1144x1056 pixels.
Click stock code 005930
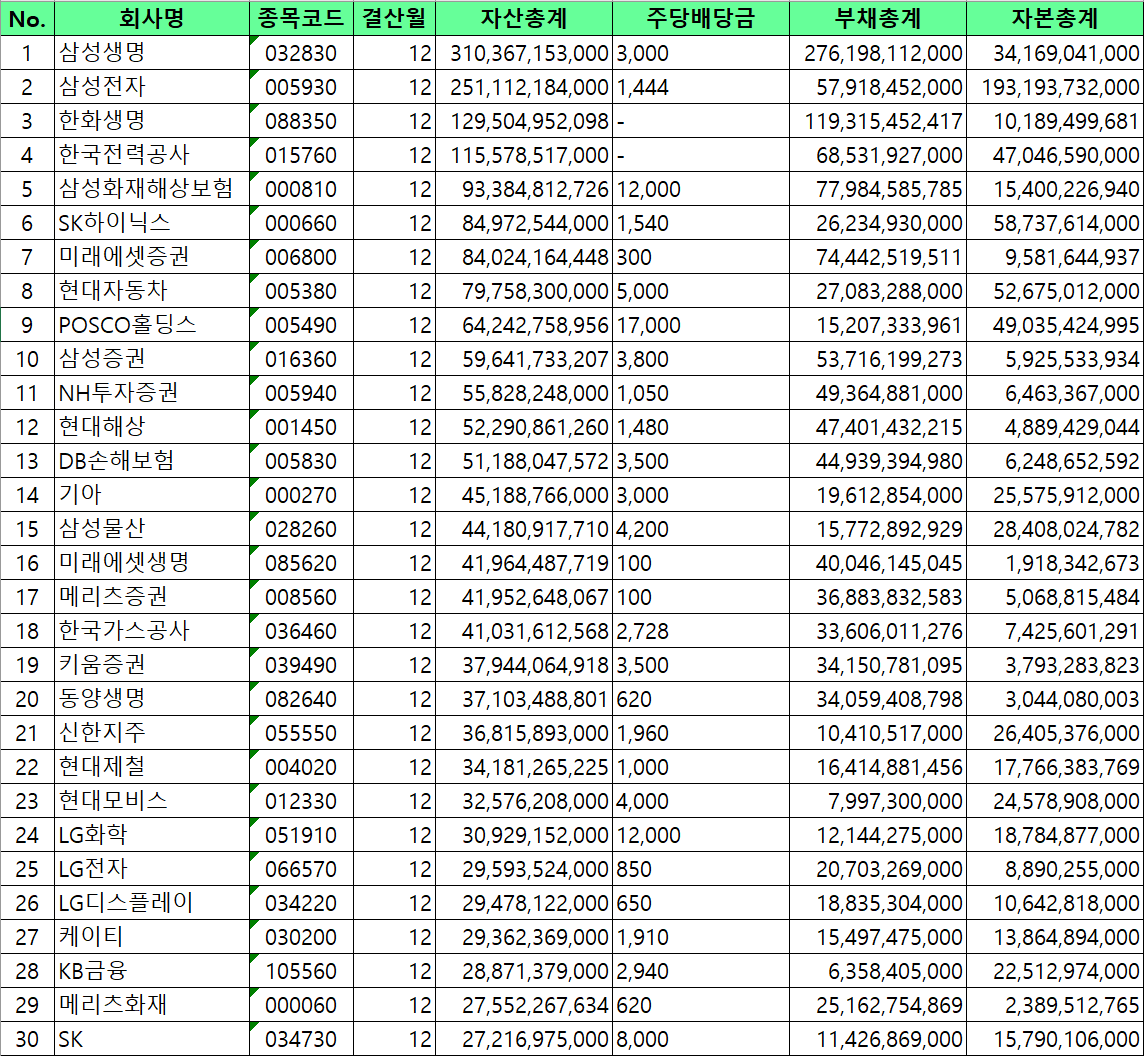pyautogui.click(x=301, y=88)
